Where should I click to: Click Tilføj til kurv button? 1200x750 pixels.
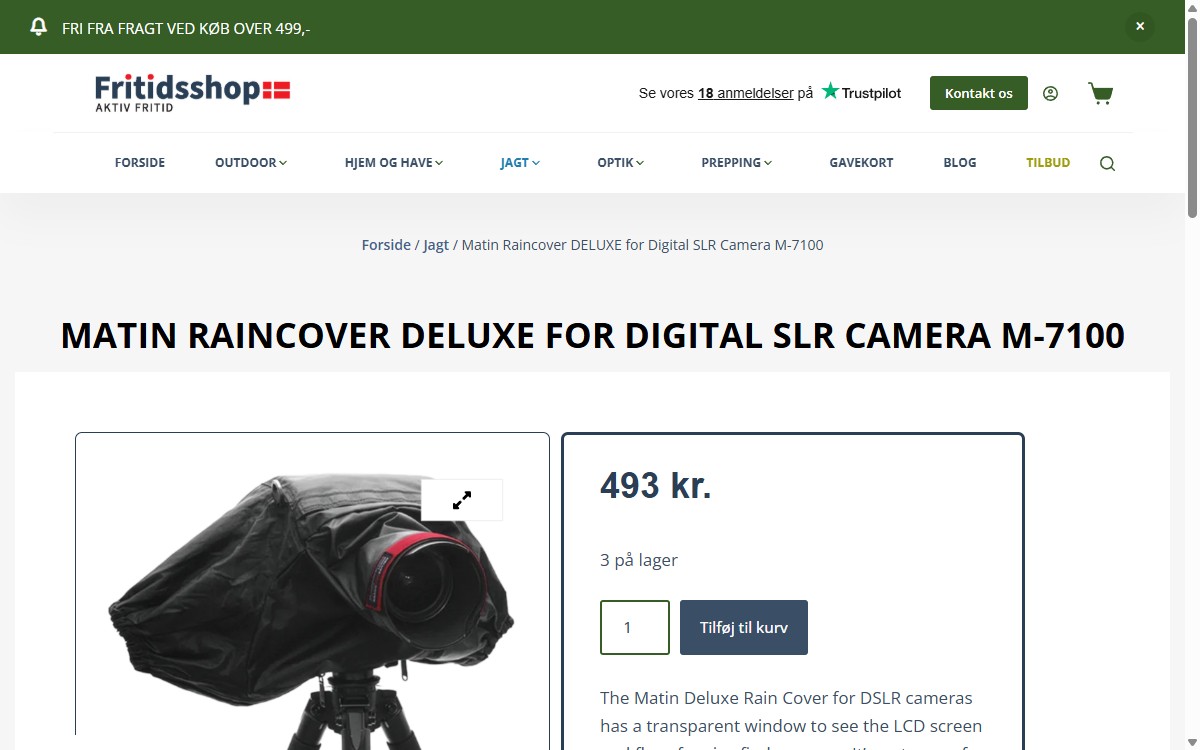click(x=744, y=627)
